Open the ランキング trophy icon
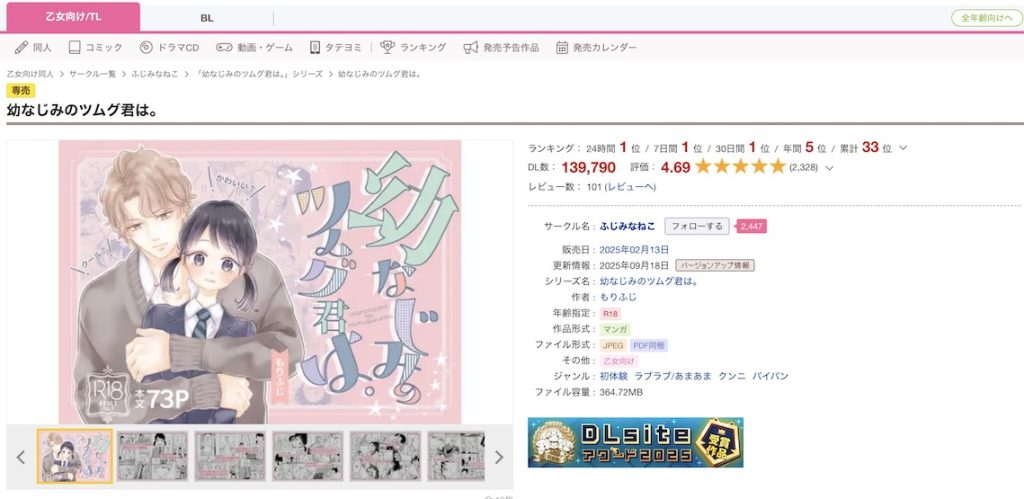The height and width of the screenshot is (499, 1024). pos(387,47)
